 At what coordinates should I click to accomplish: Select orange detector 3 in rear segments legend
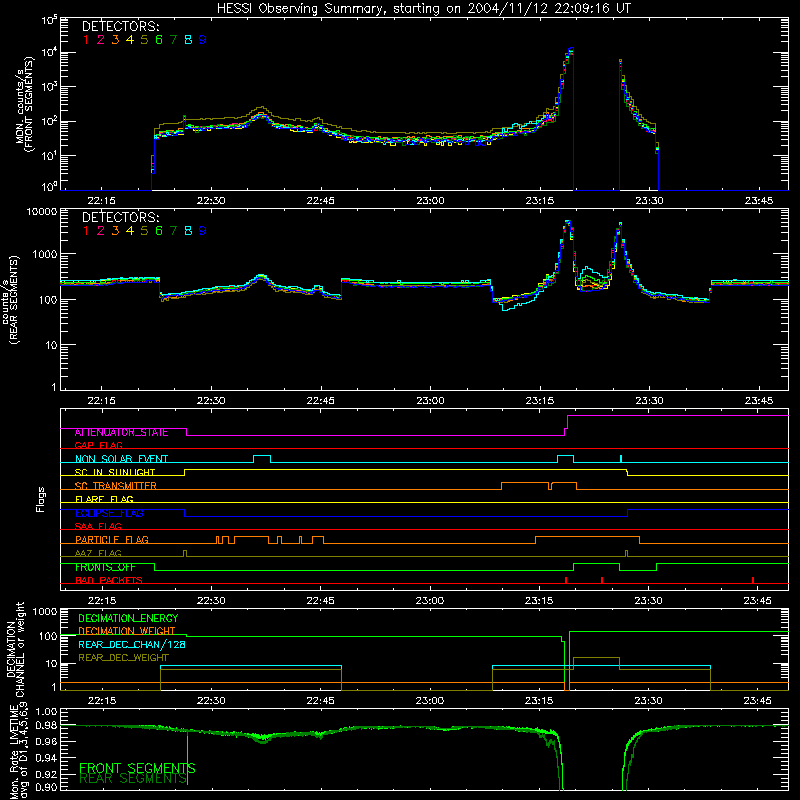(x=115, y=231)
